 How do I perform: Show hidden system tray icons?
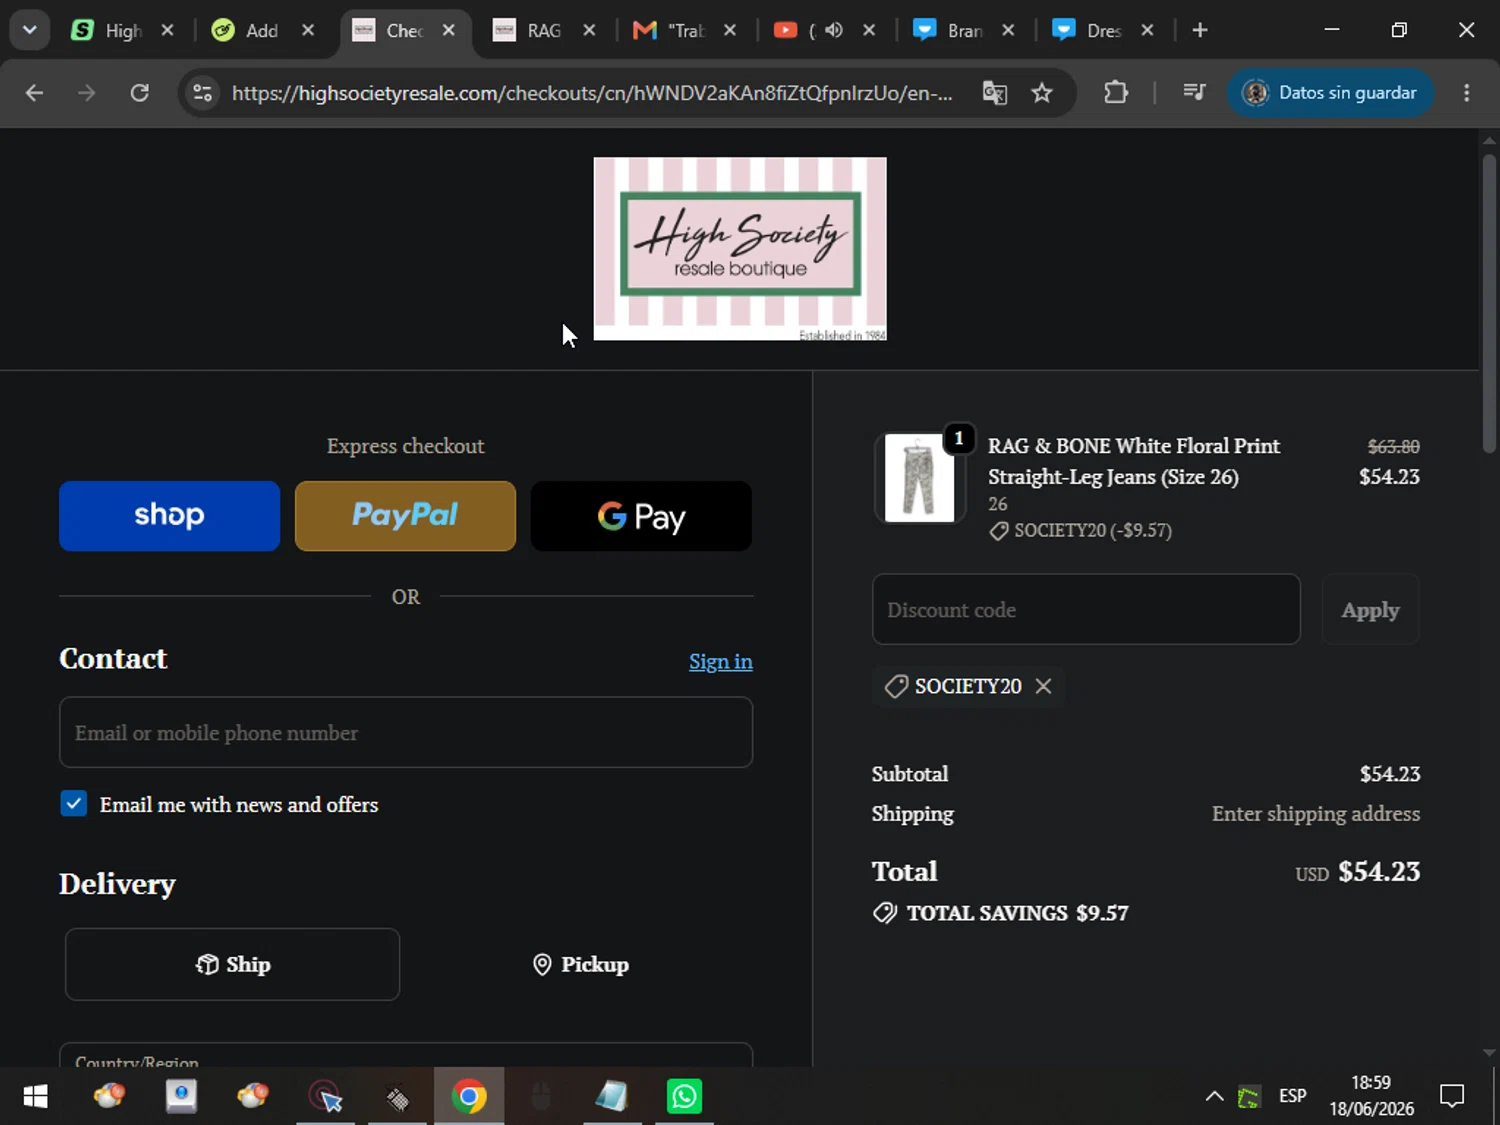point(1214,1097)
